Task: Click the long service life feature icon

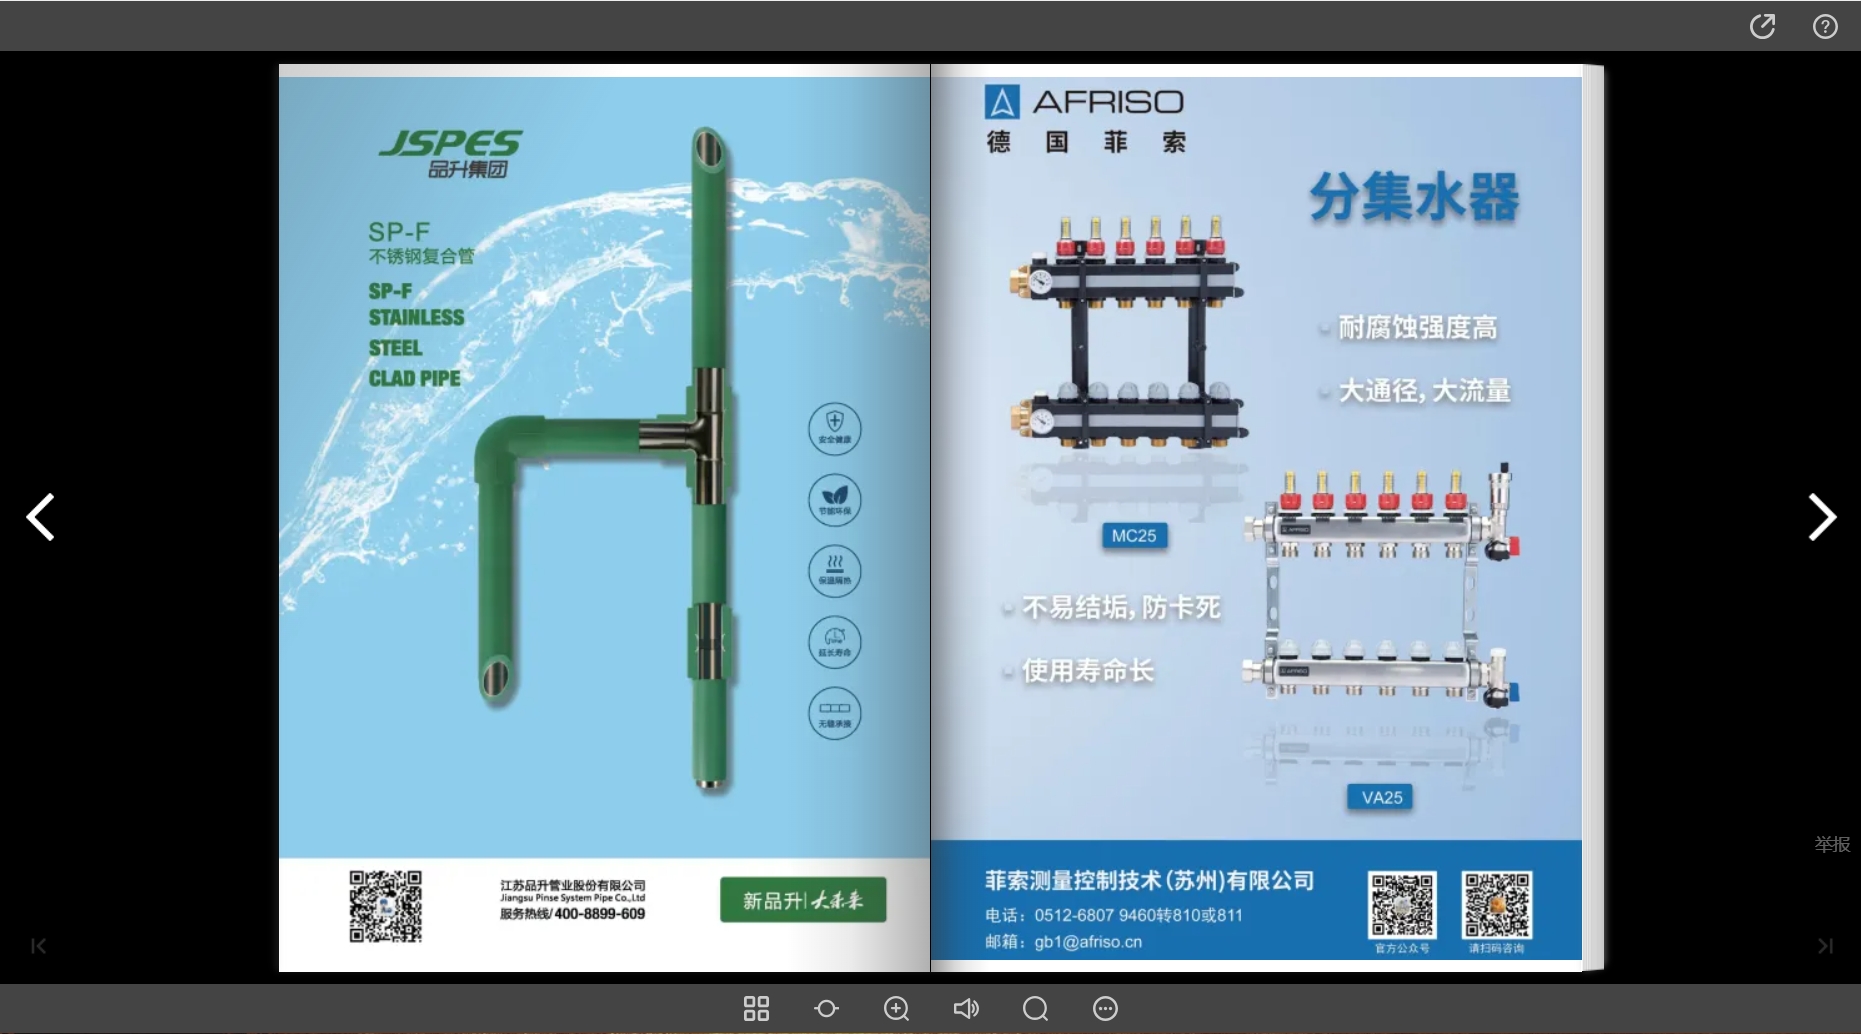Action: pyautogui.click(x=835, y=641)
